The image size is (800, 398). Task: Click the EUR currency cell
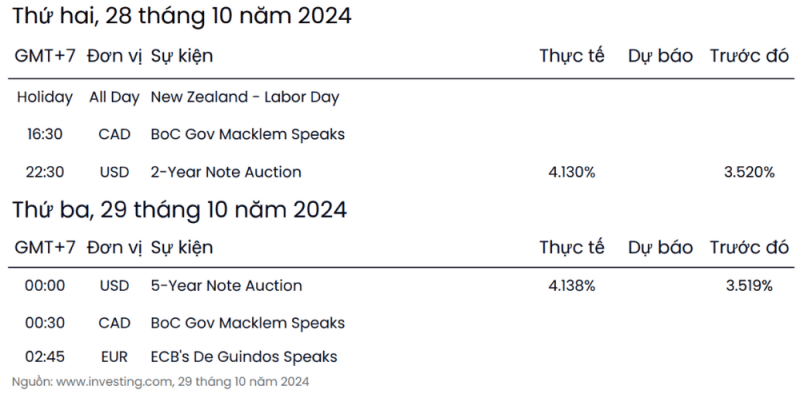(114, 357)
